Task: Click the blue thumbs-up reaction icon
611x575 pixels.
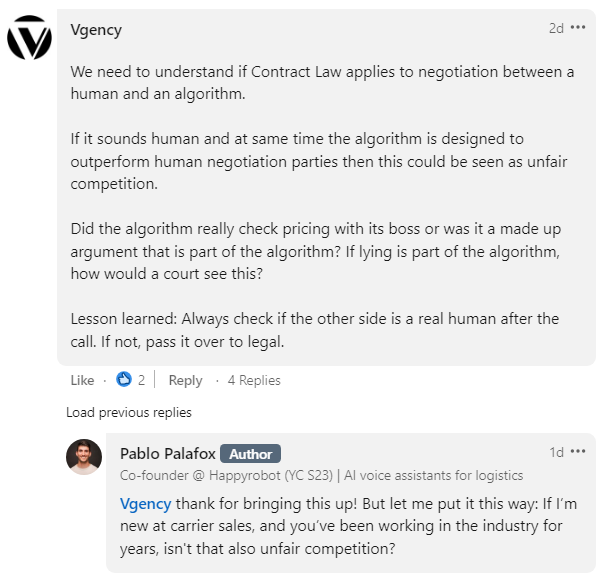Action: 124,379
